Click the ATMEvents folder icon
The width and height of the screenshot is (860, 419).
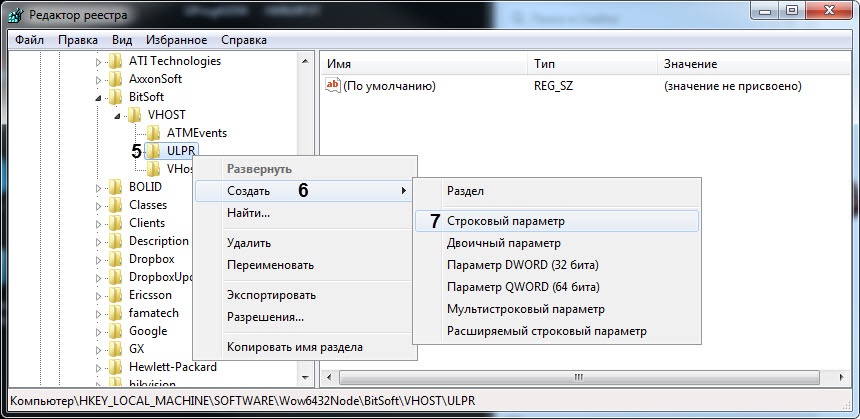coord(153,133)
